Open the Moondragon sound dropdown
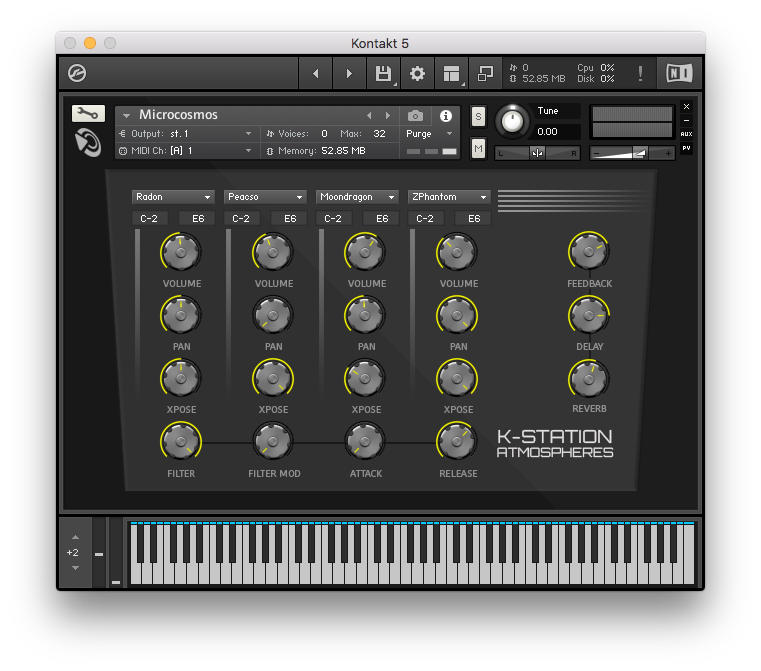The height and width of the screenshot is (671, 761). (357, 197)
